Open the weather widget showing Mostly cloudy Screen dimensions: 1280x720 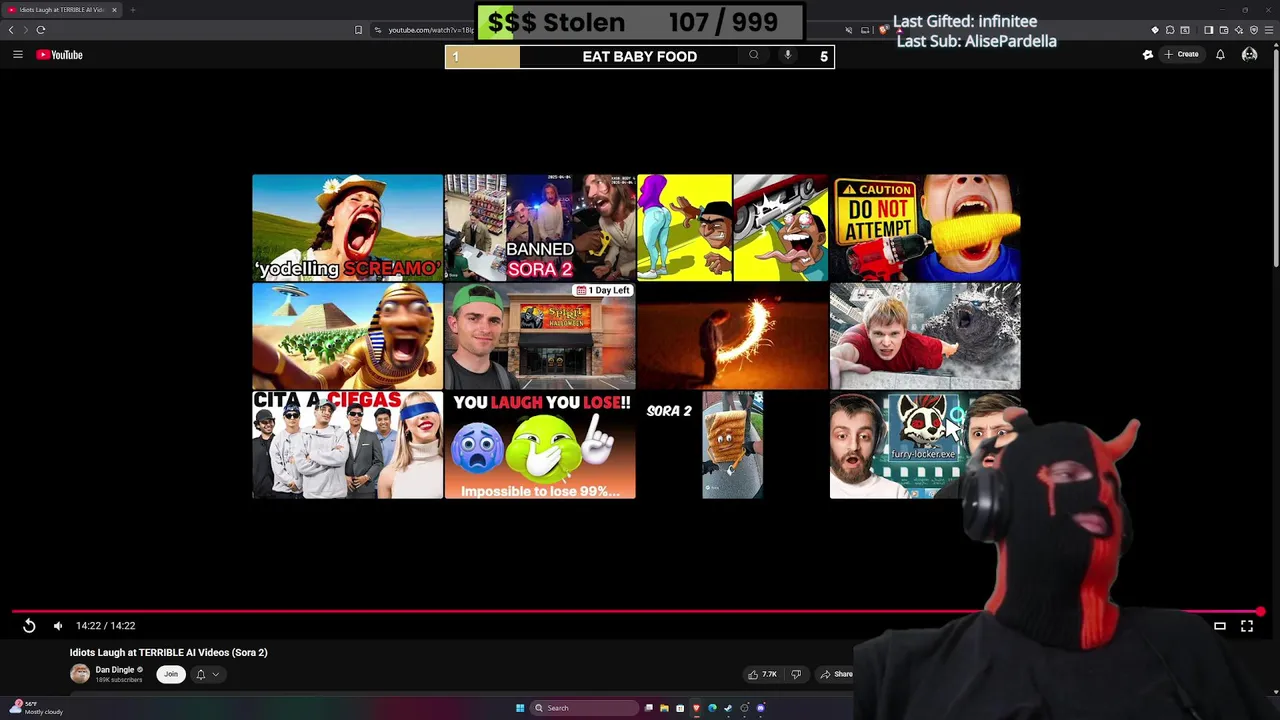pos(36,708)
